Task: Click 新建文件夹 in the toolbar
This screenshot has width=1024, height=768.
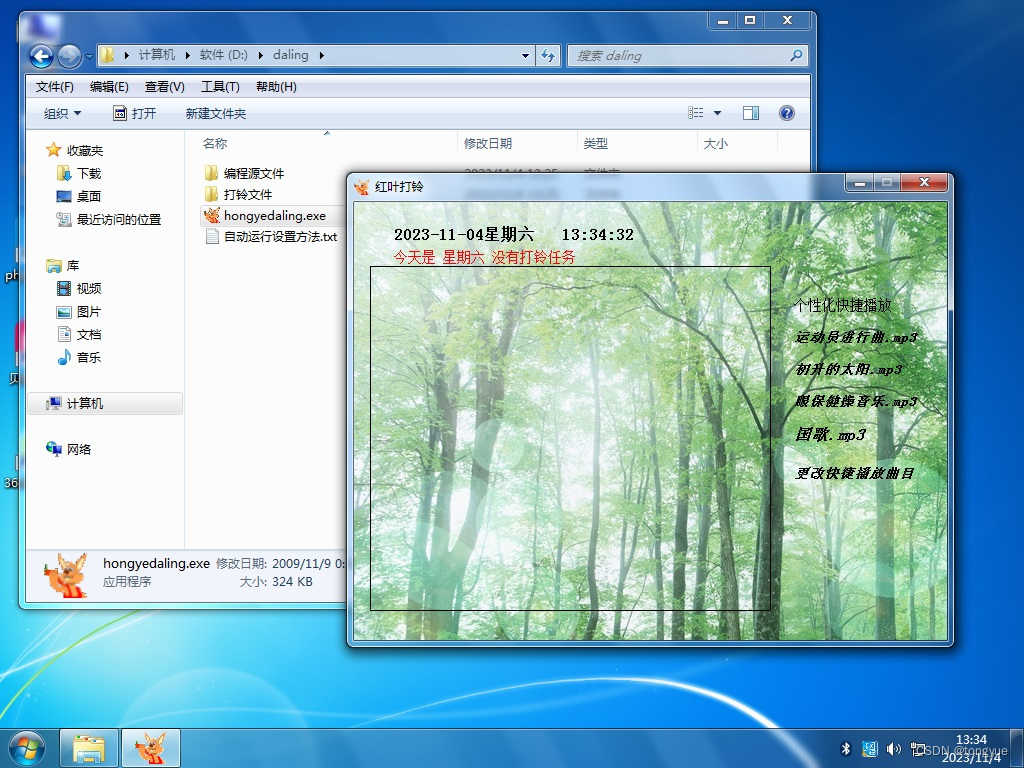Action: pyautogui.click(x=216, y=114)
